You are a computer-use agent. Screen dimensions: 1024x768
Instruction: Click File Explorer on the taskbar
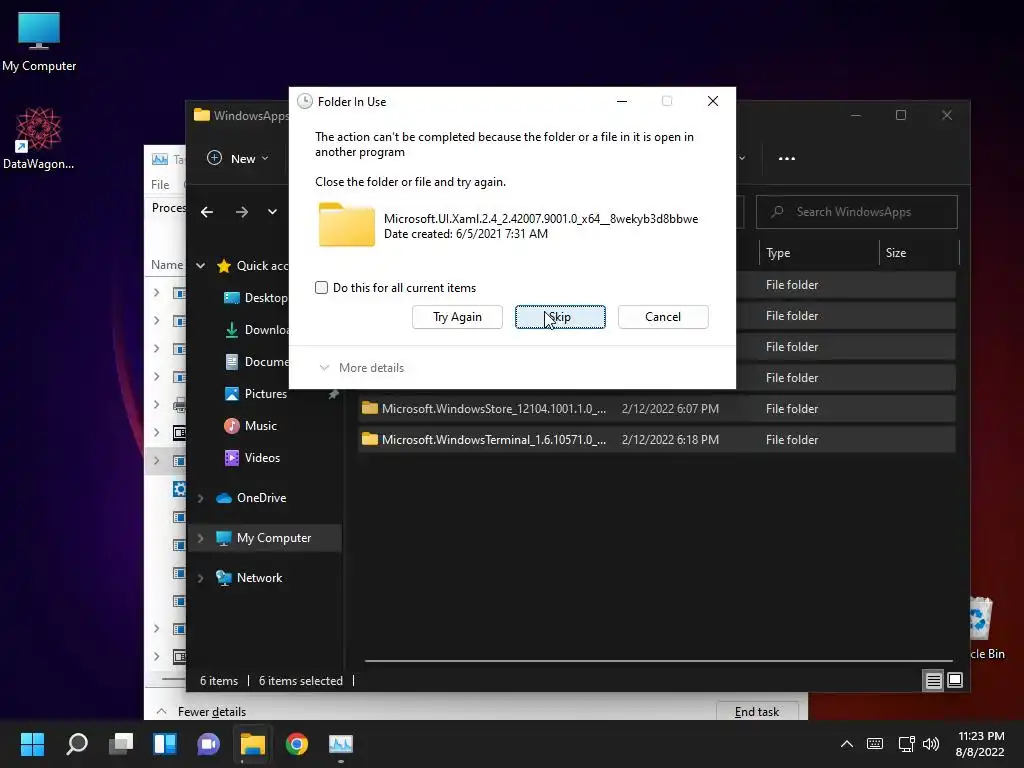(x=253, y=744)
